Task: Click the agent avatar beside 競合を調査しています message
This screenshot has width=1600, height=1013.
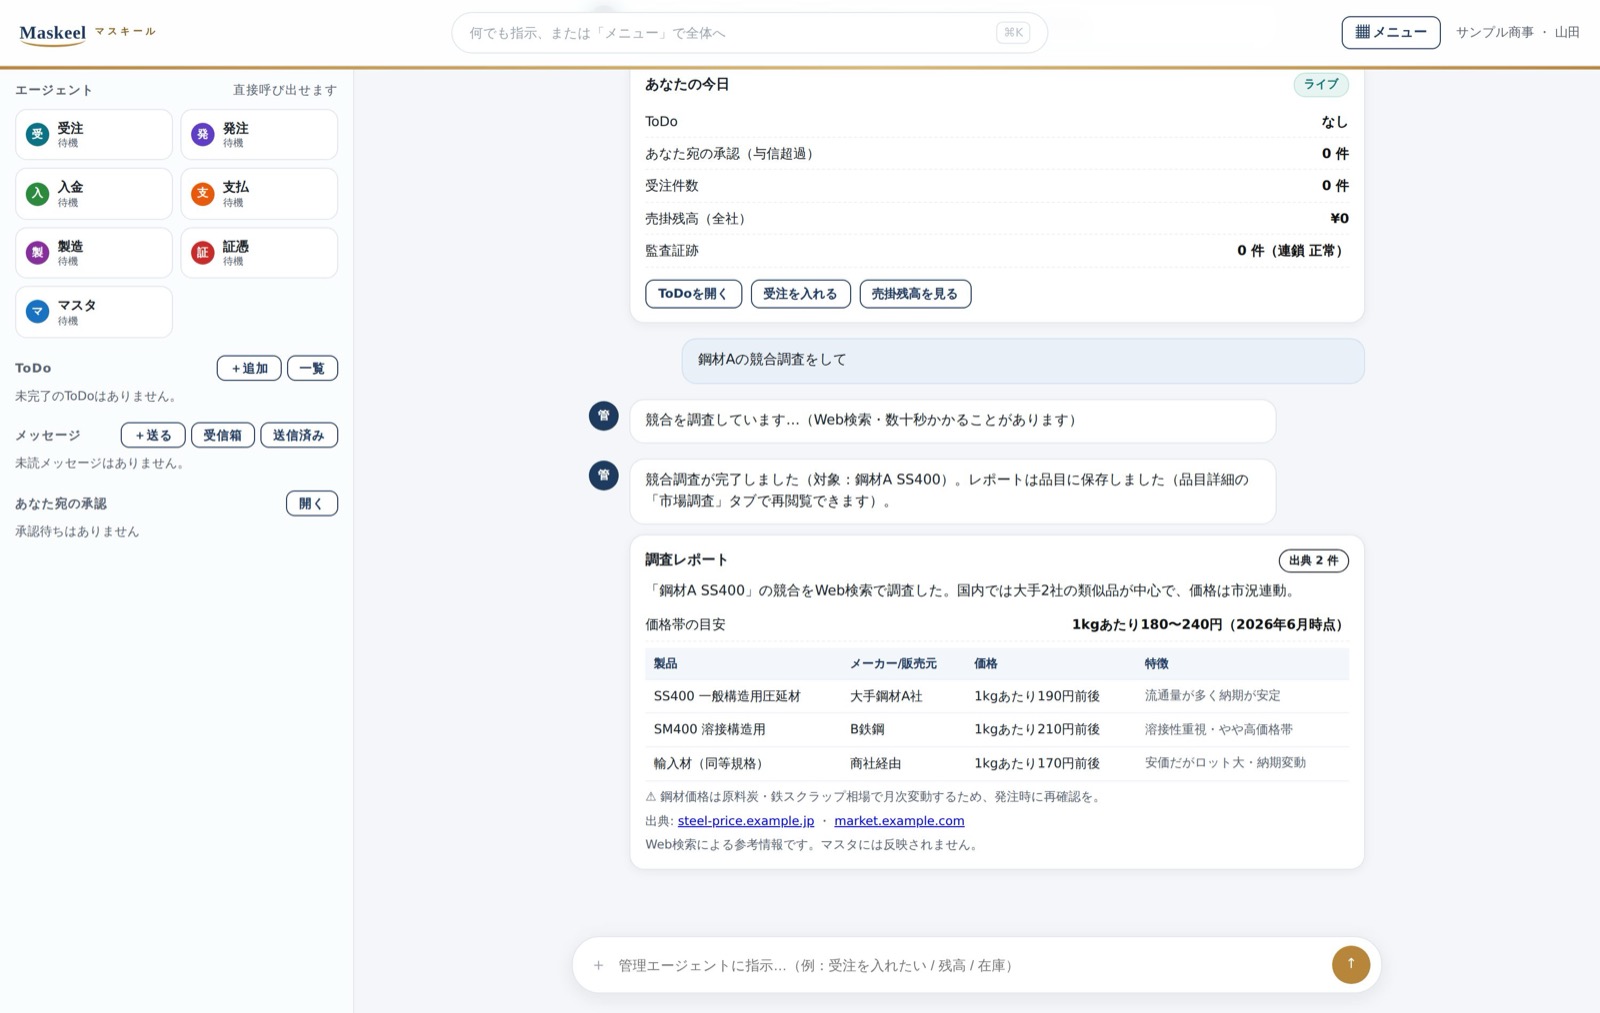Action: click(x=603, y=416)
